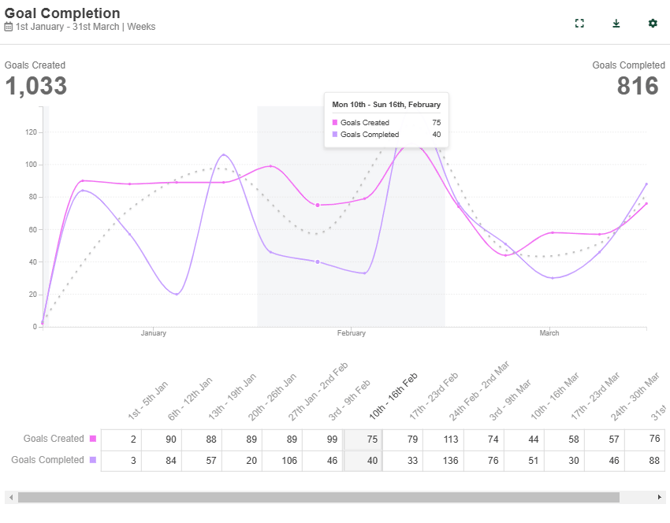Click the scrollbar right arrow
Screen dimensions: 670x523
click(663, 497)
